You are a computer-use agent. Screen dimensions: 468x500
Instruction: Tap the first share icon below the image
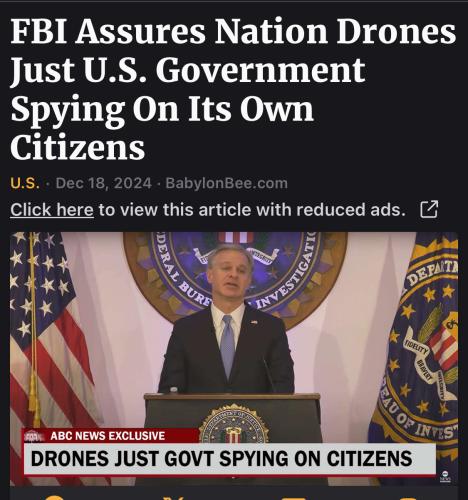pyautogui.click(x=55, y=497)
